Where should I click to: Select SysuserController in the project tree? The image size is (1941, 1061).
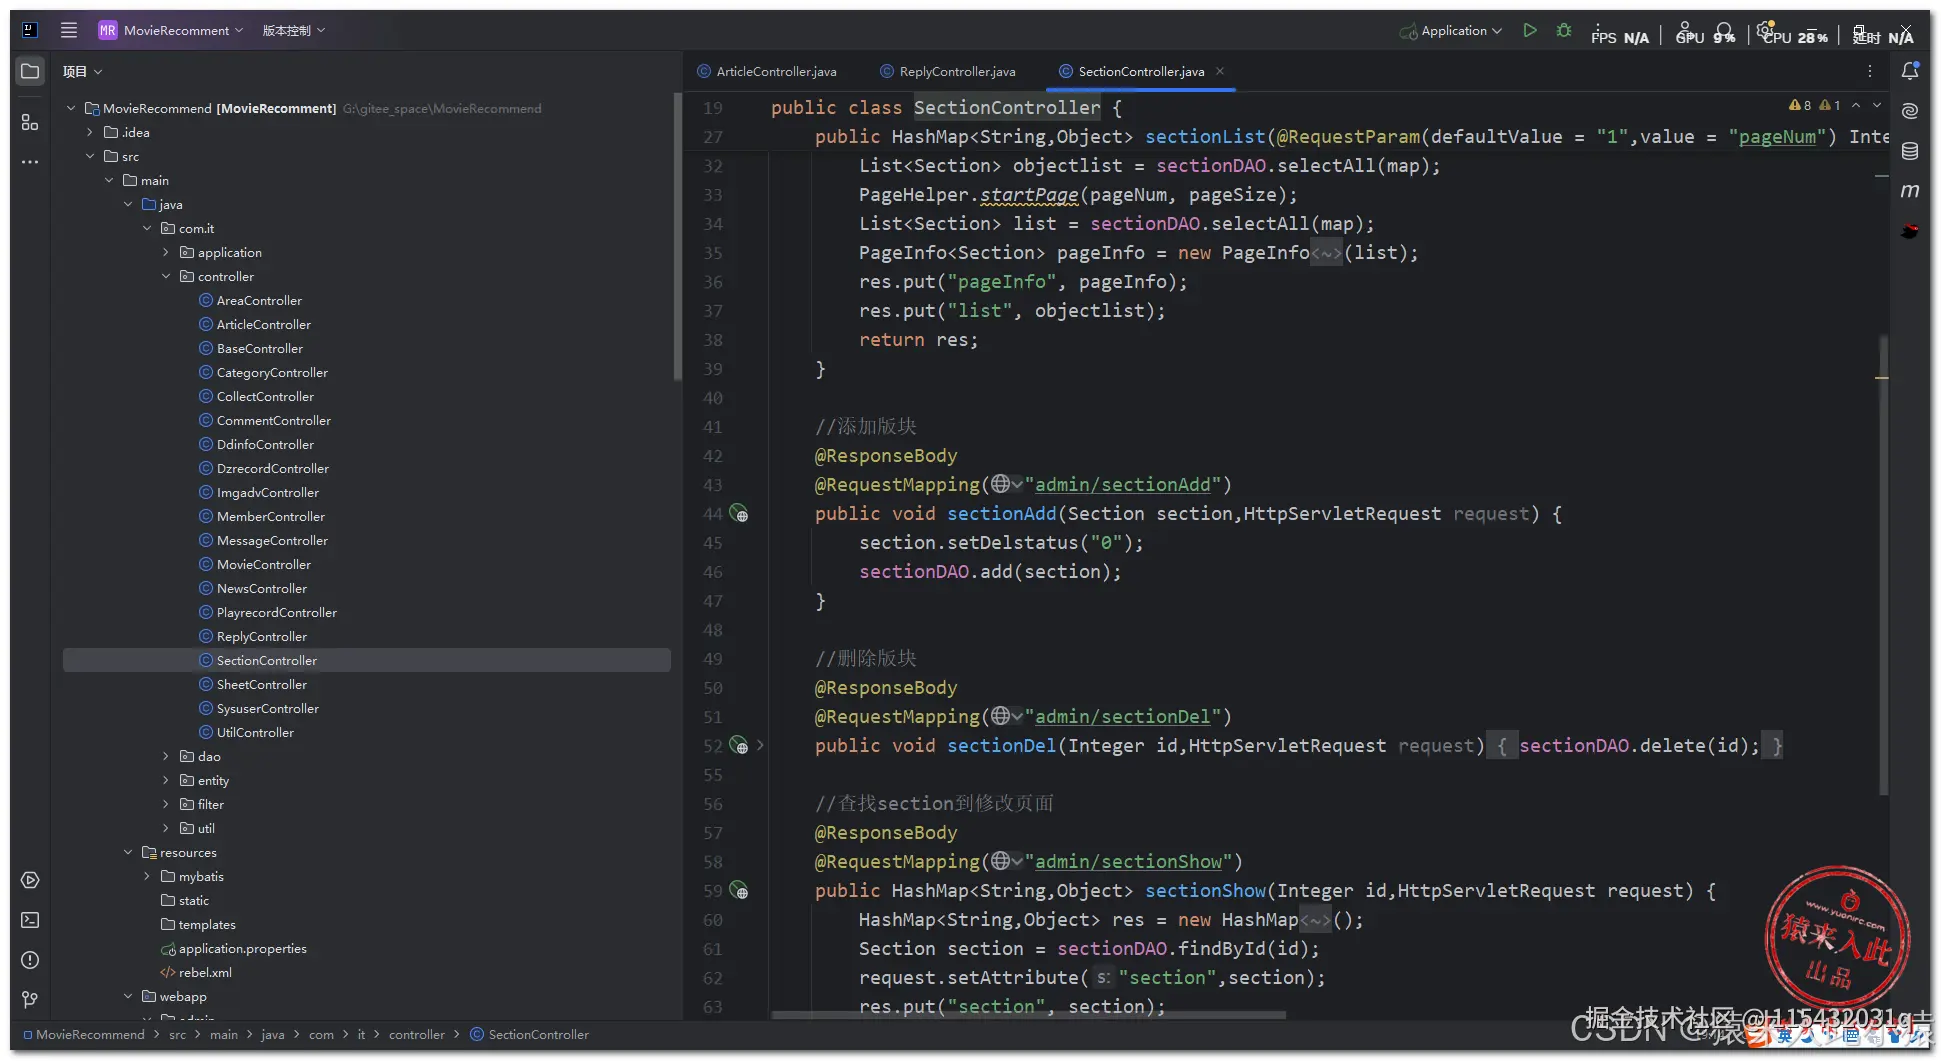pos(267,708)
